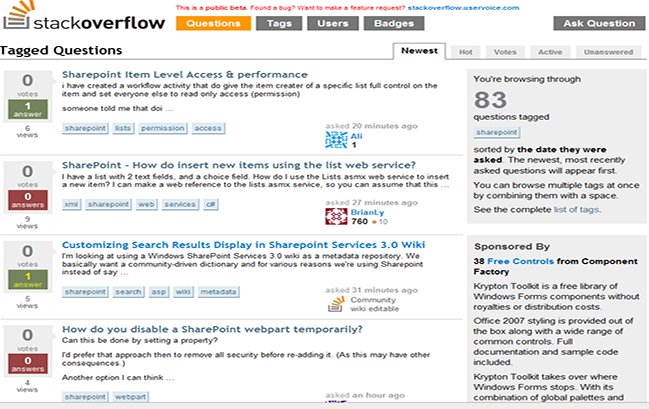Click the 'web' tag

pos(146,204)
